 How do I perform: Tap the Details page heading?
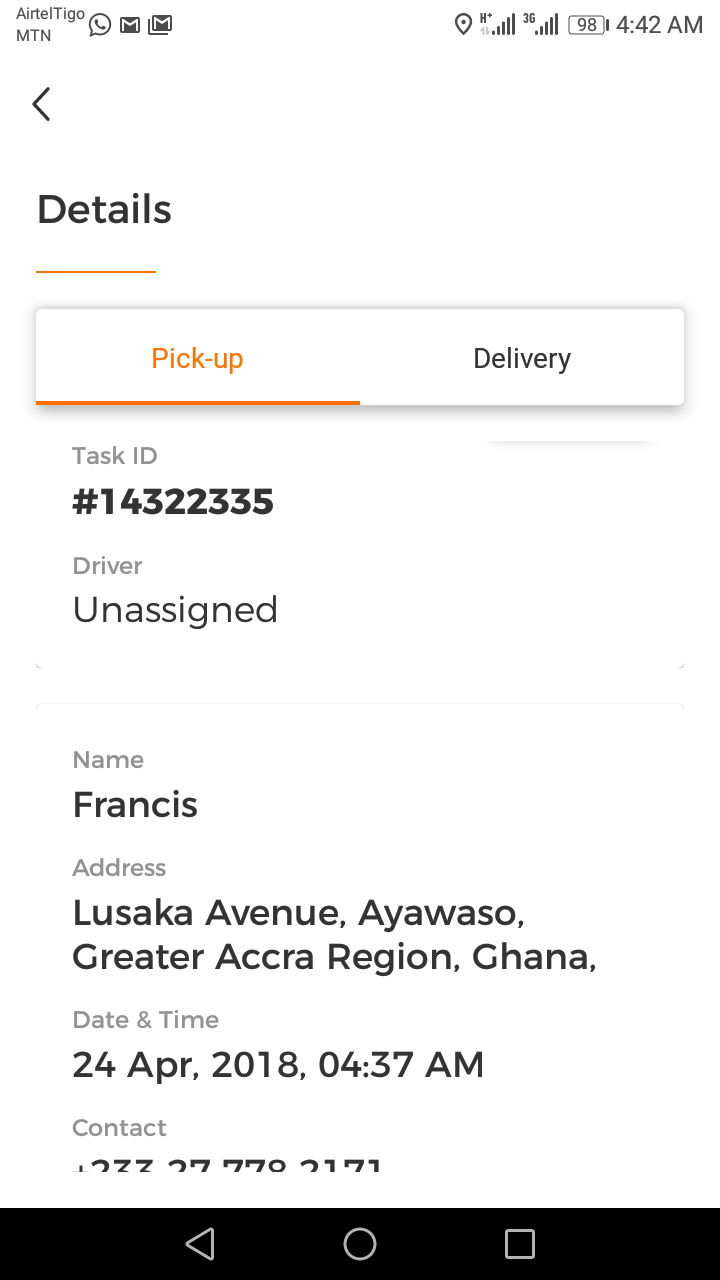[104, 209]
